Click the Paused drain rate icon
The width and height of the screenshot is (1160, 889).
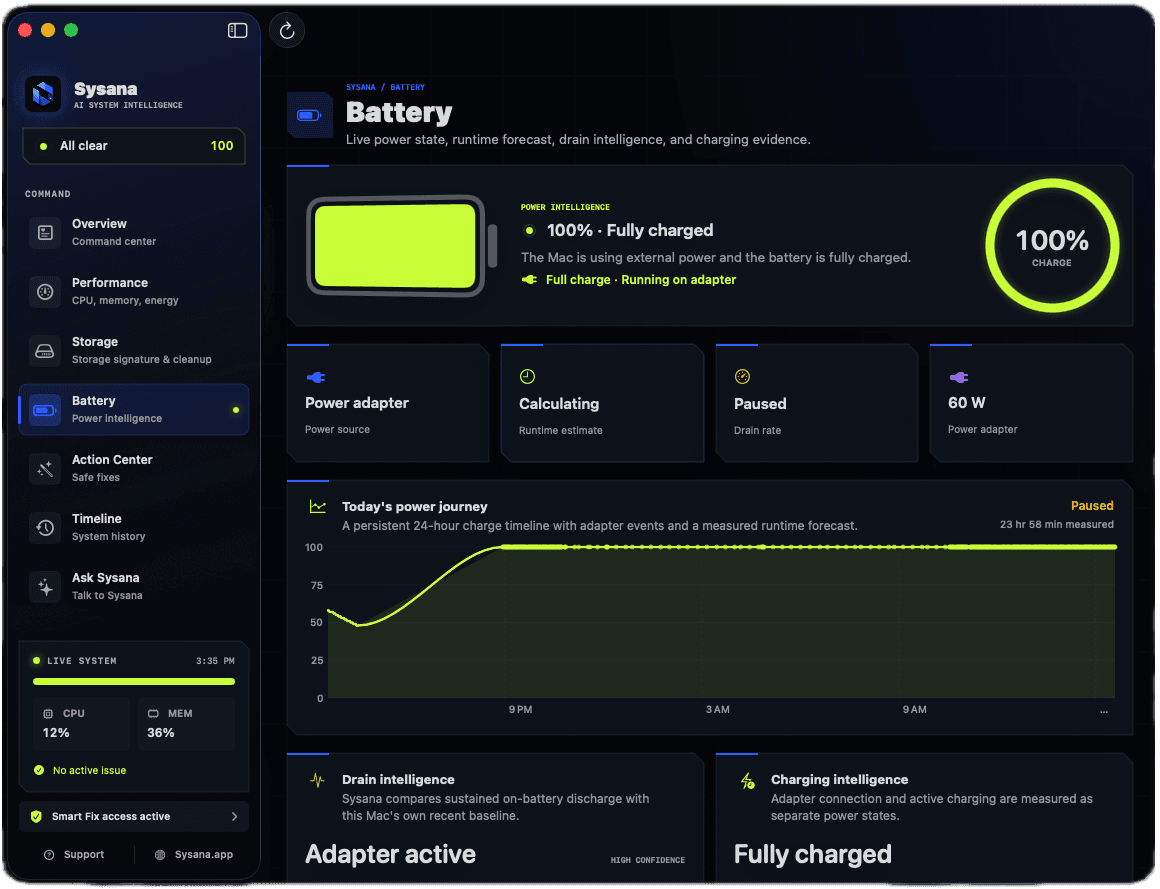coord(743,377)
